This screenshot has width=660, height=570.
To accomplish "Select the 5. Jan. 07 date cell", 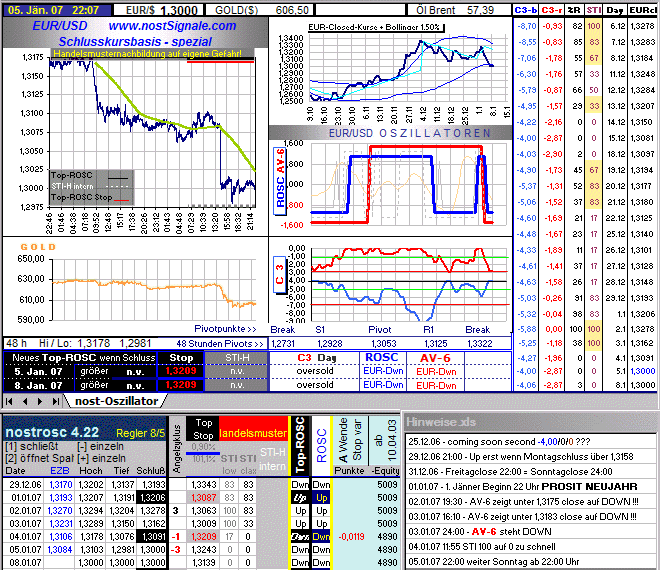I will 38,372.
